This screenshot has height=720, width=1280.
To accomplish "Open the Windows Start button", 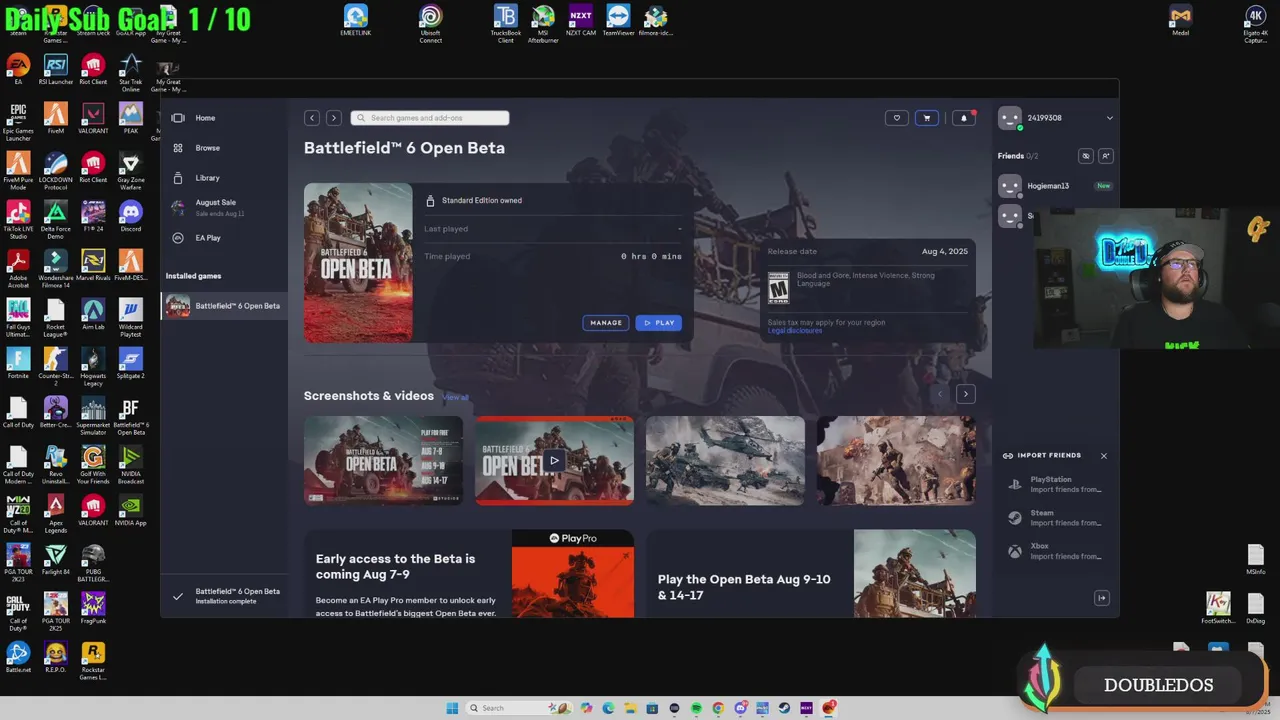I will [452, 708].
